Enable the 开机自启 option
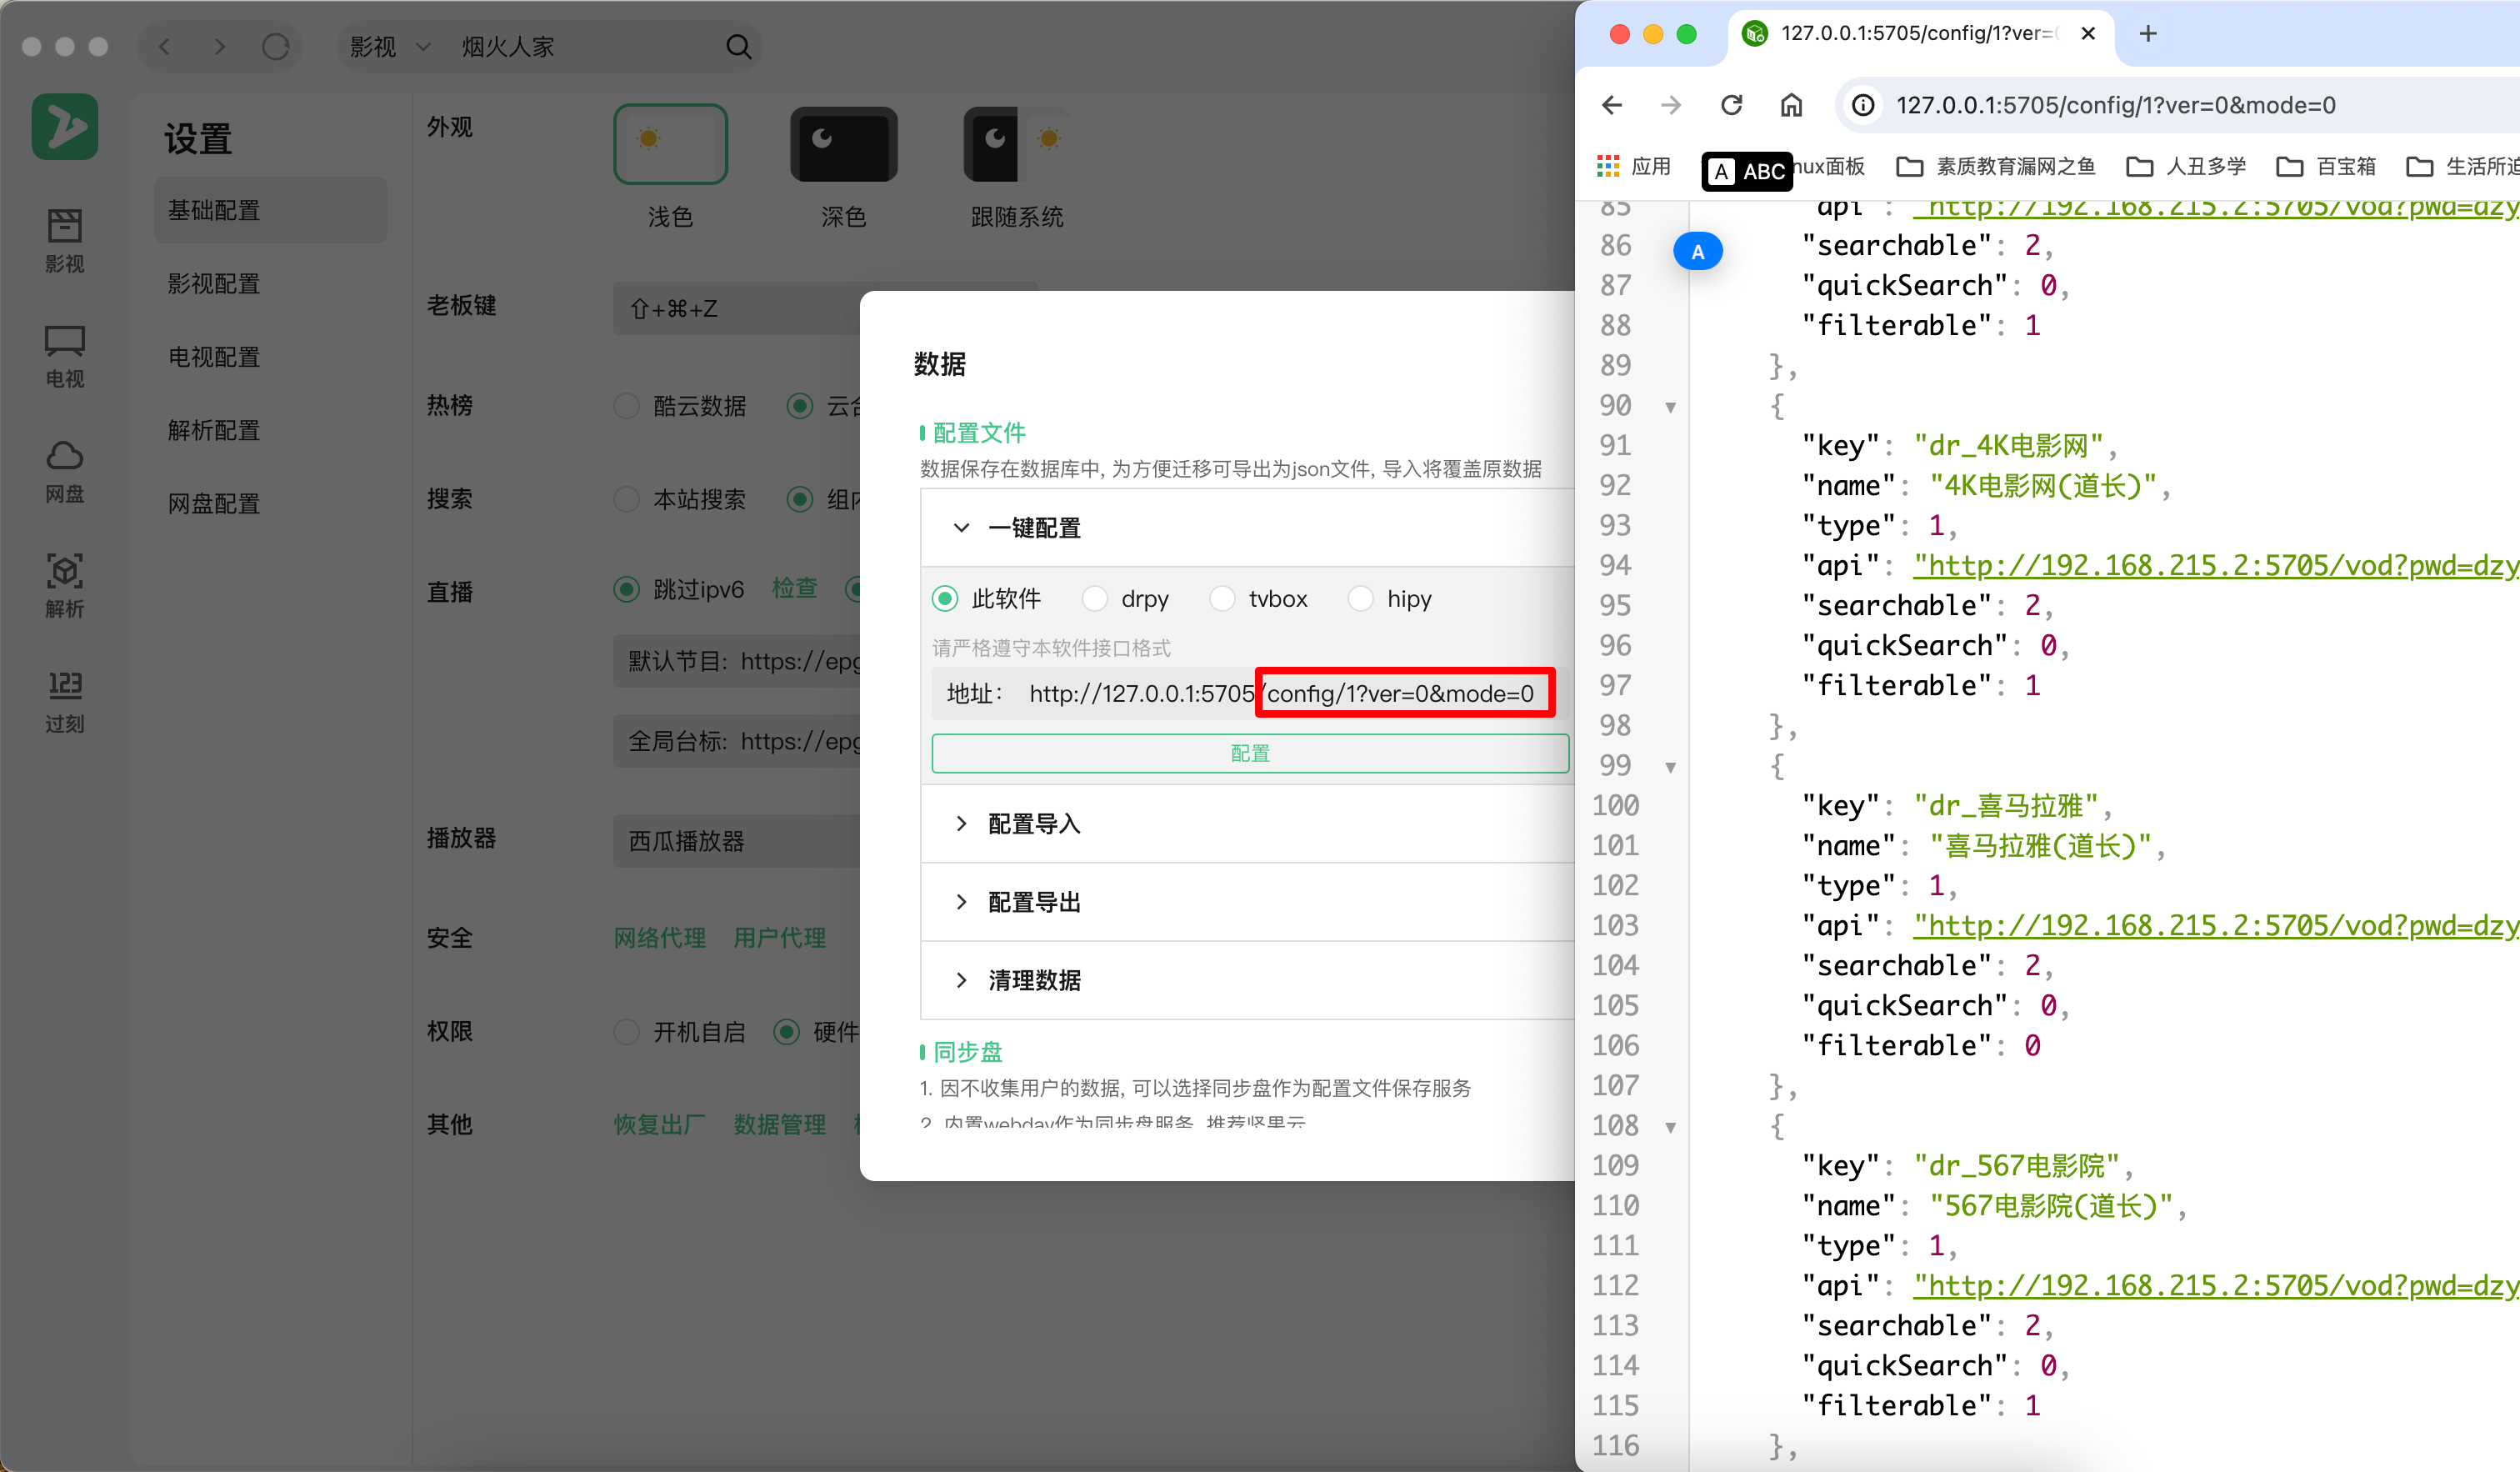 click(x=627, y=1031)
